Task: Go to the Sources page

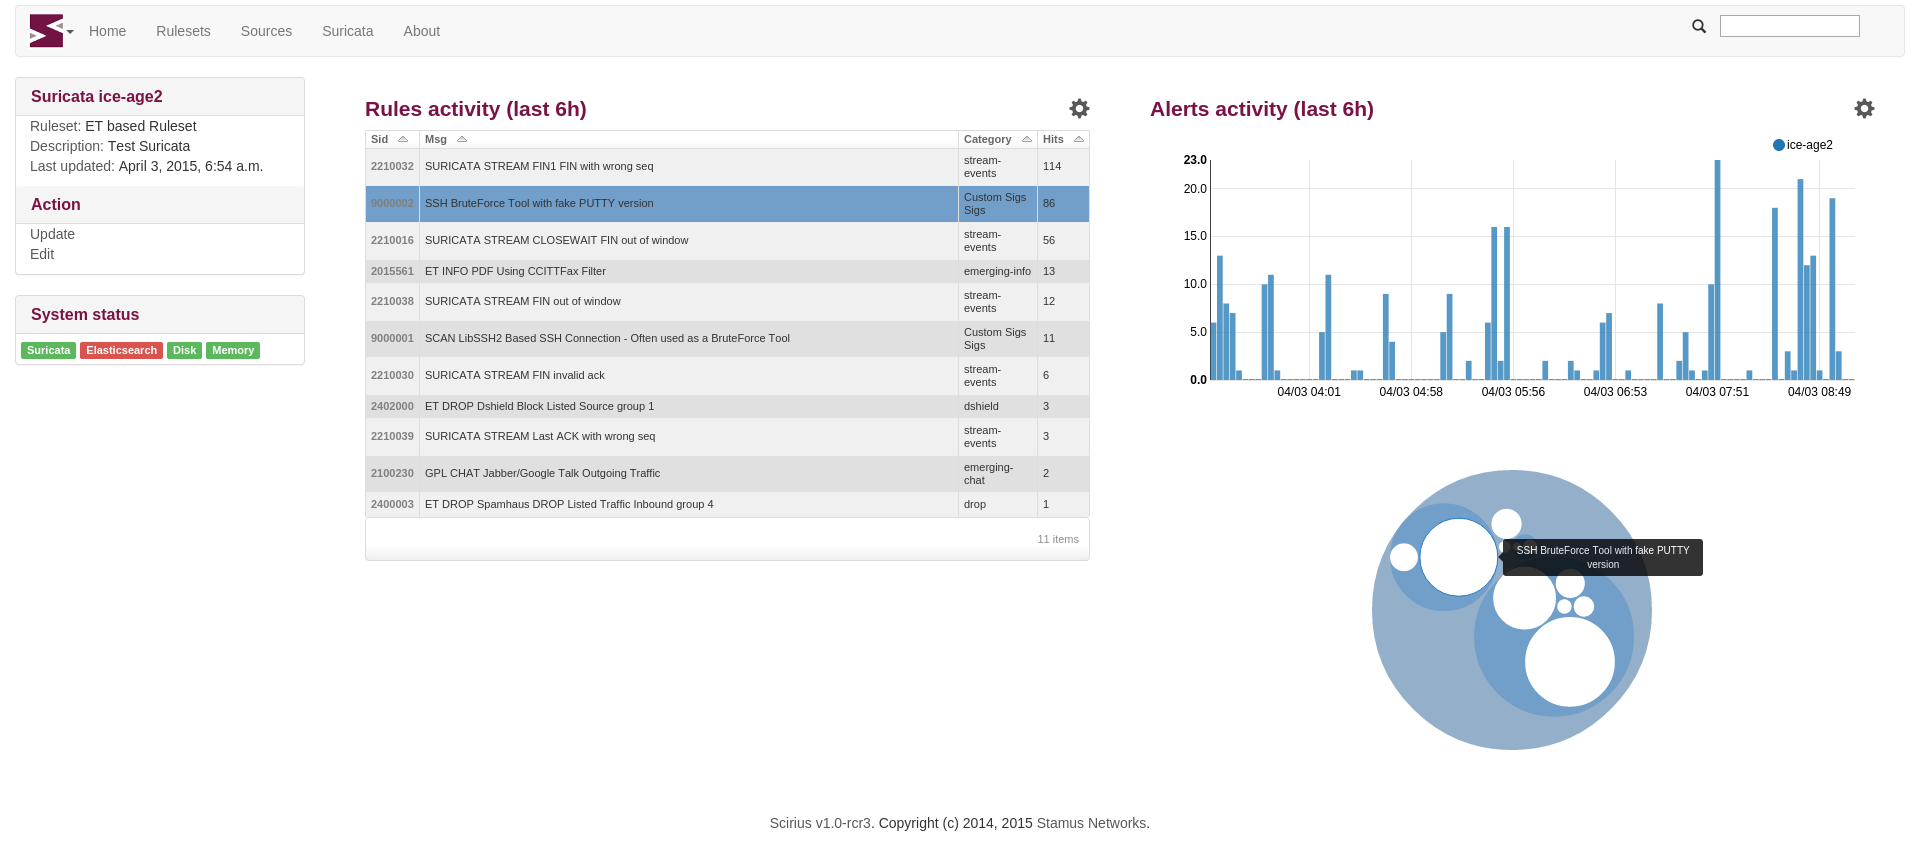Action: click(266, 31)
